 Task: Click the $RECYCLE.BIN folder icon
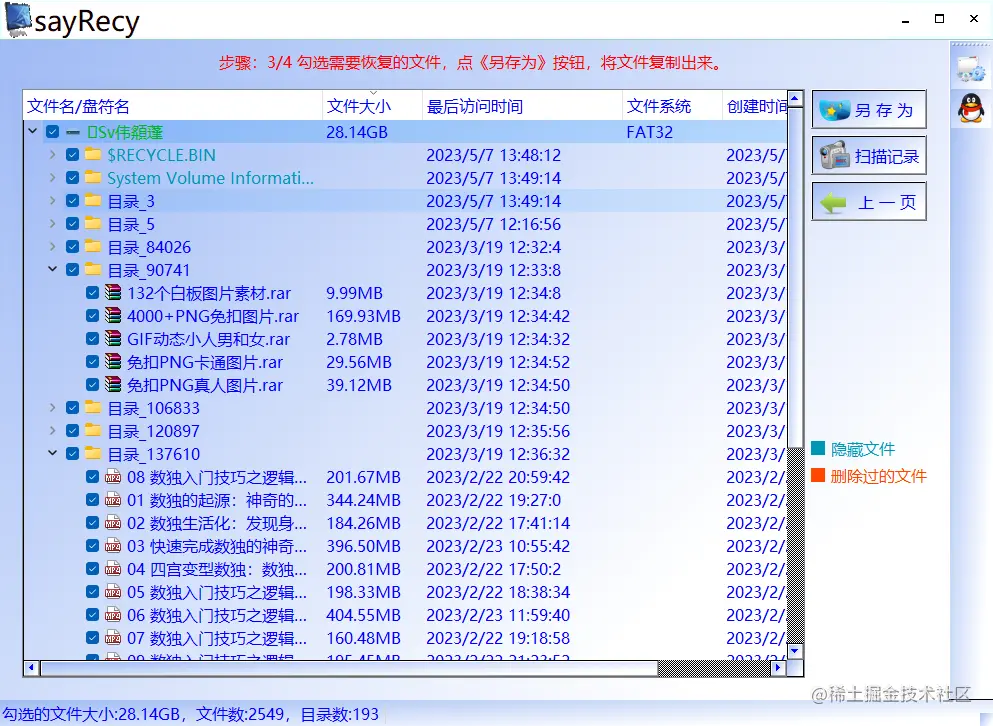click(93, 155)
